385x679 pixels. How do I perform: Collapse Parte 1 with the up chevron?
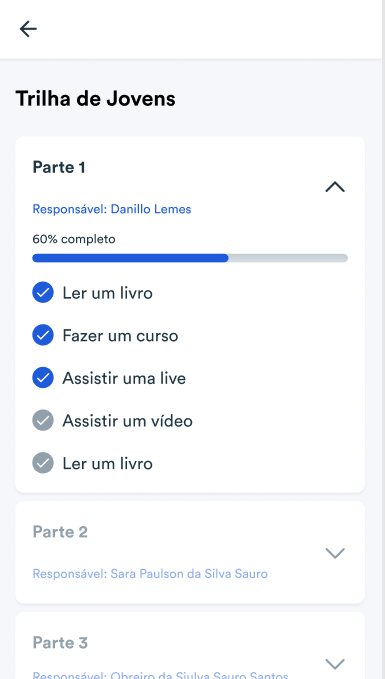(335, 187)
